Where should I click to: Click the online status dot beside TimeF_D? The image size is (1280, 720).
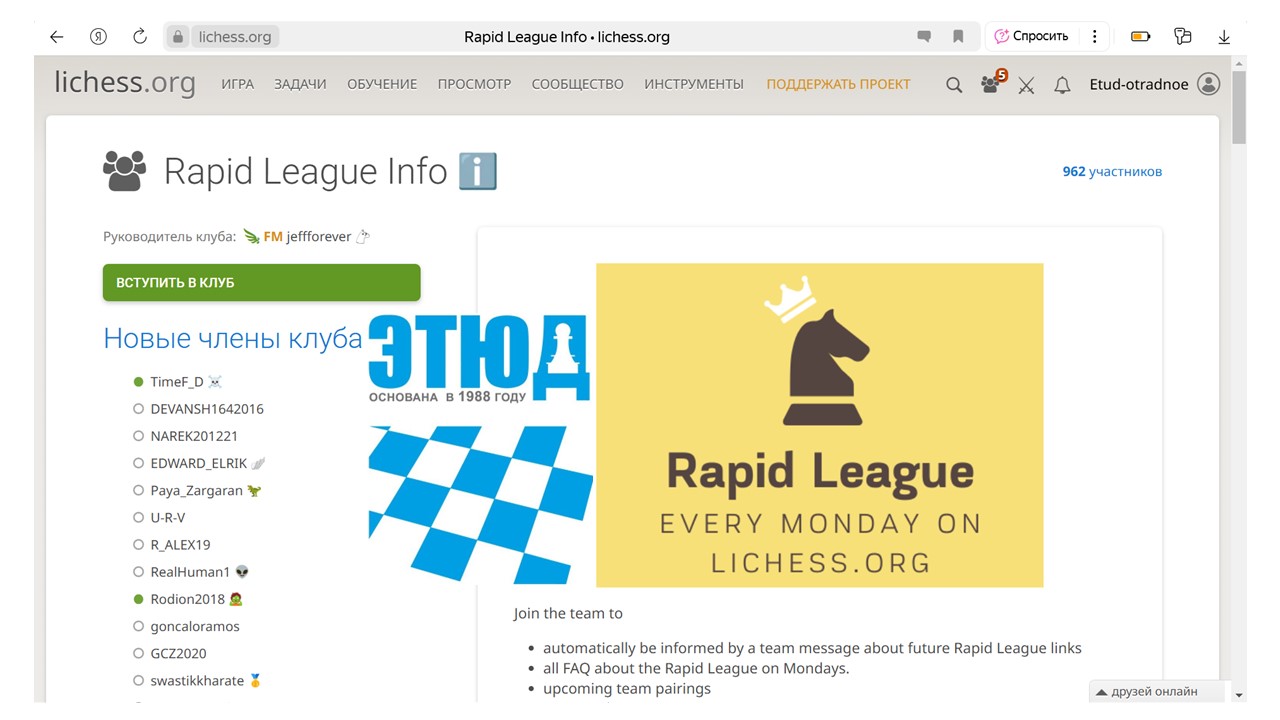139,382
